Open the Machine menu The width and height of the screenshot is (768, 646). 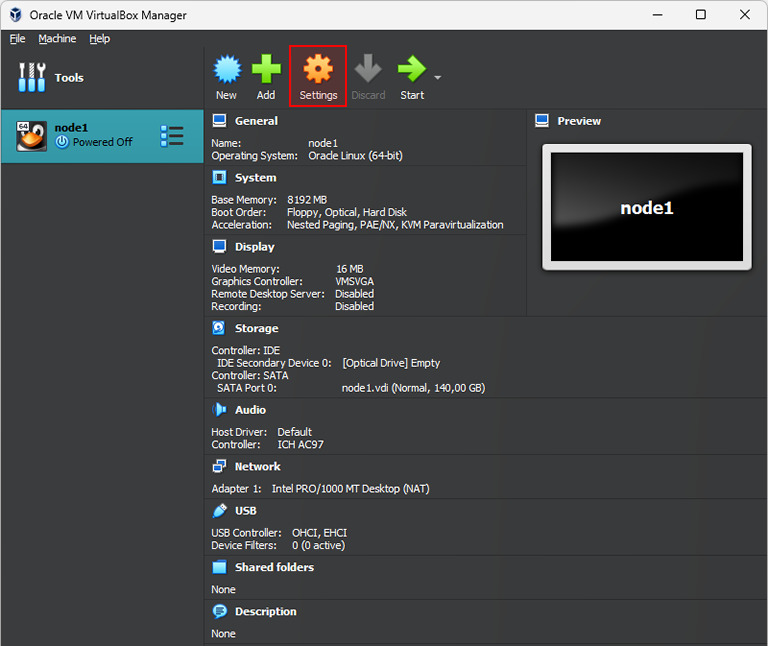click(x=57, y=39)
